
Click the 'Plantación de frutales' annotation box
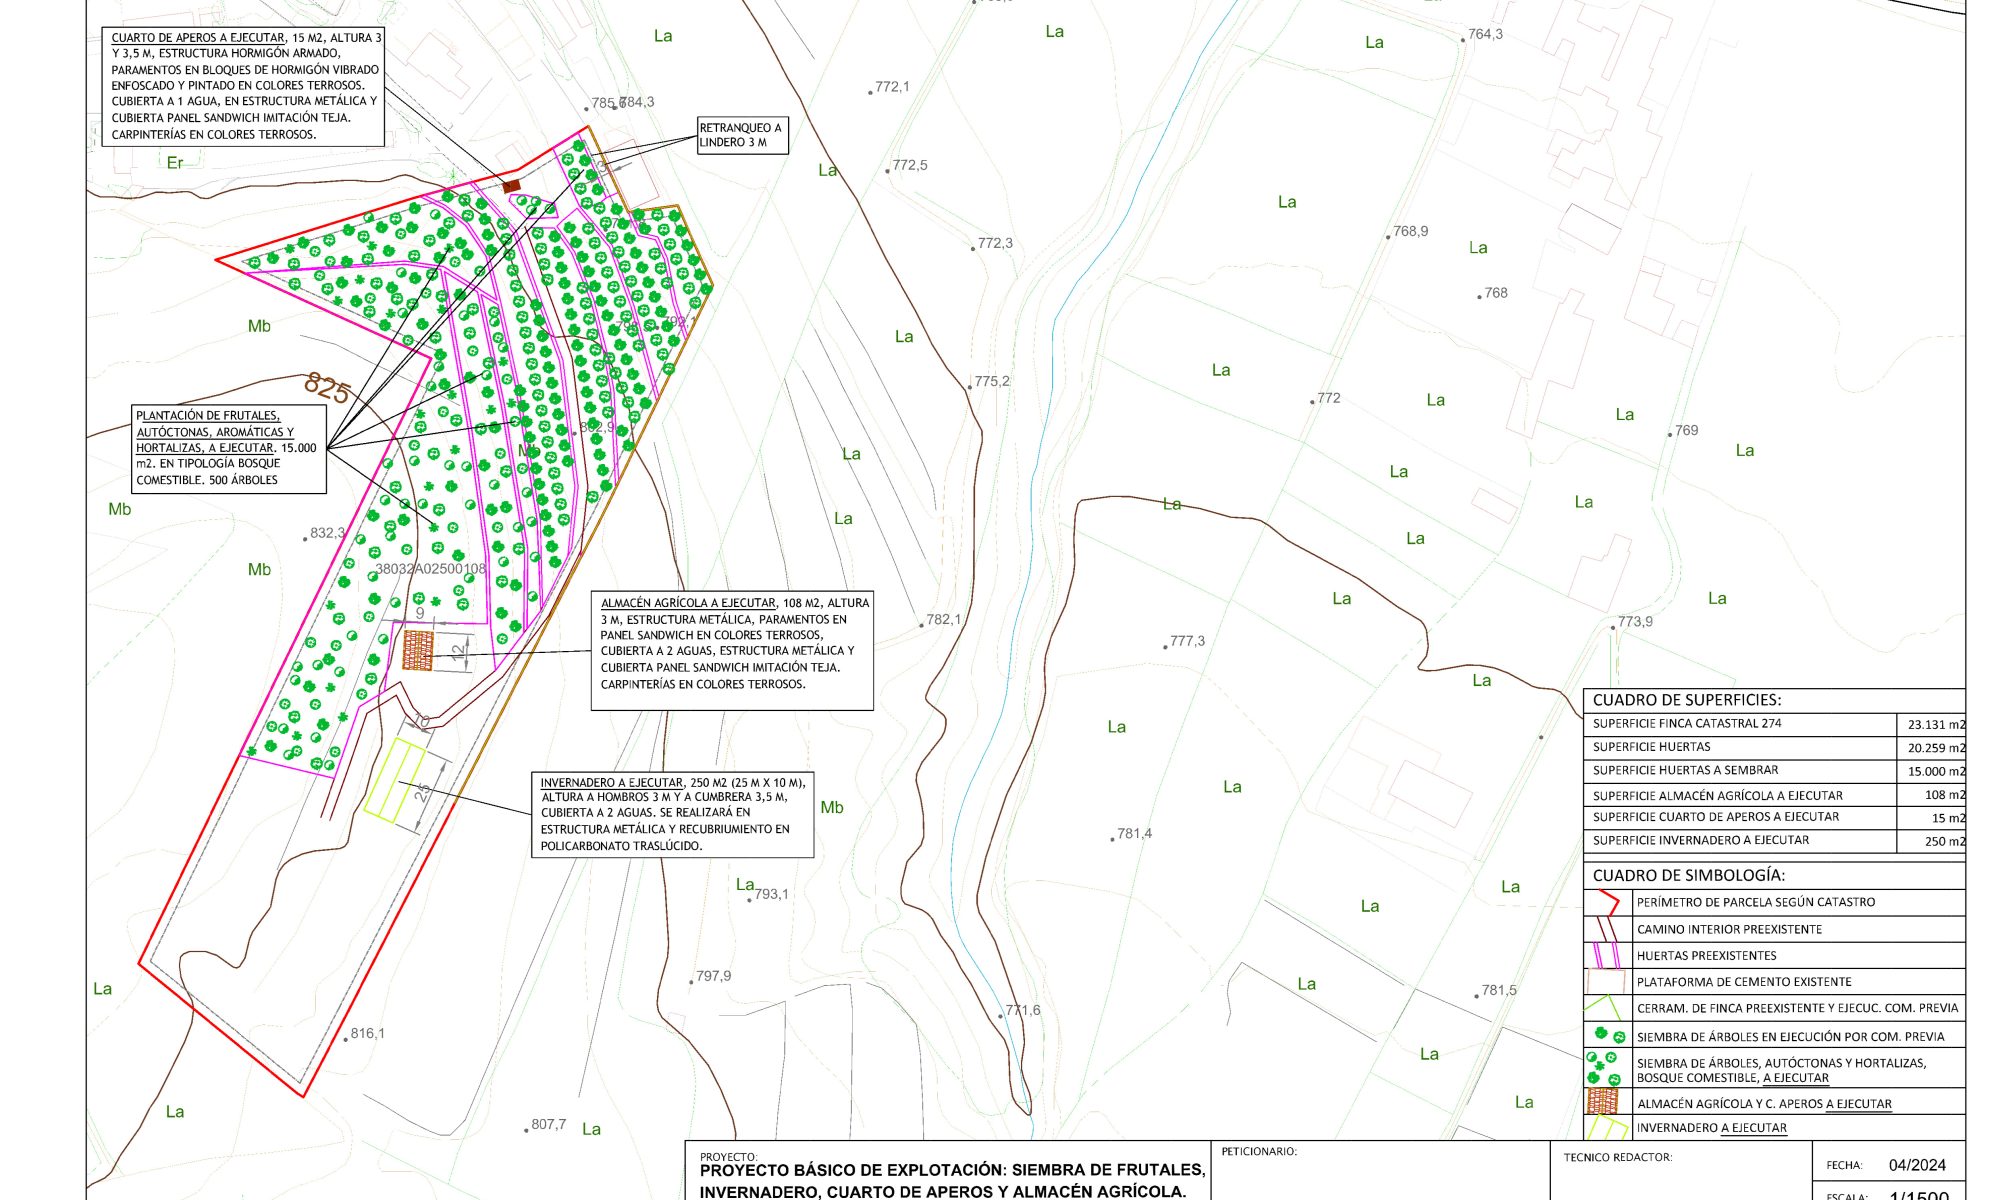pyautogui.click(x=230, y=448)
